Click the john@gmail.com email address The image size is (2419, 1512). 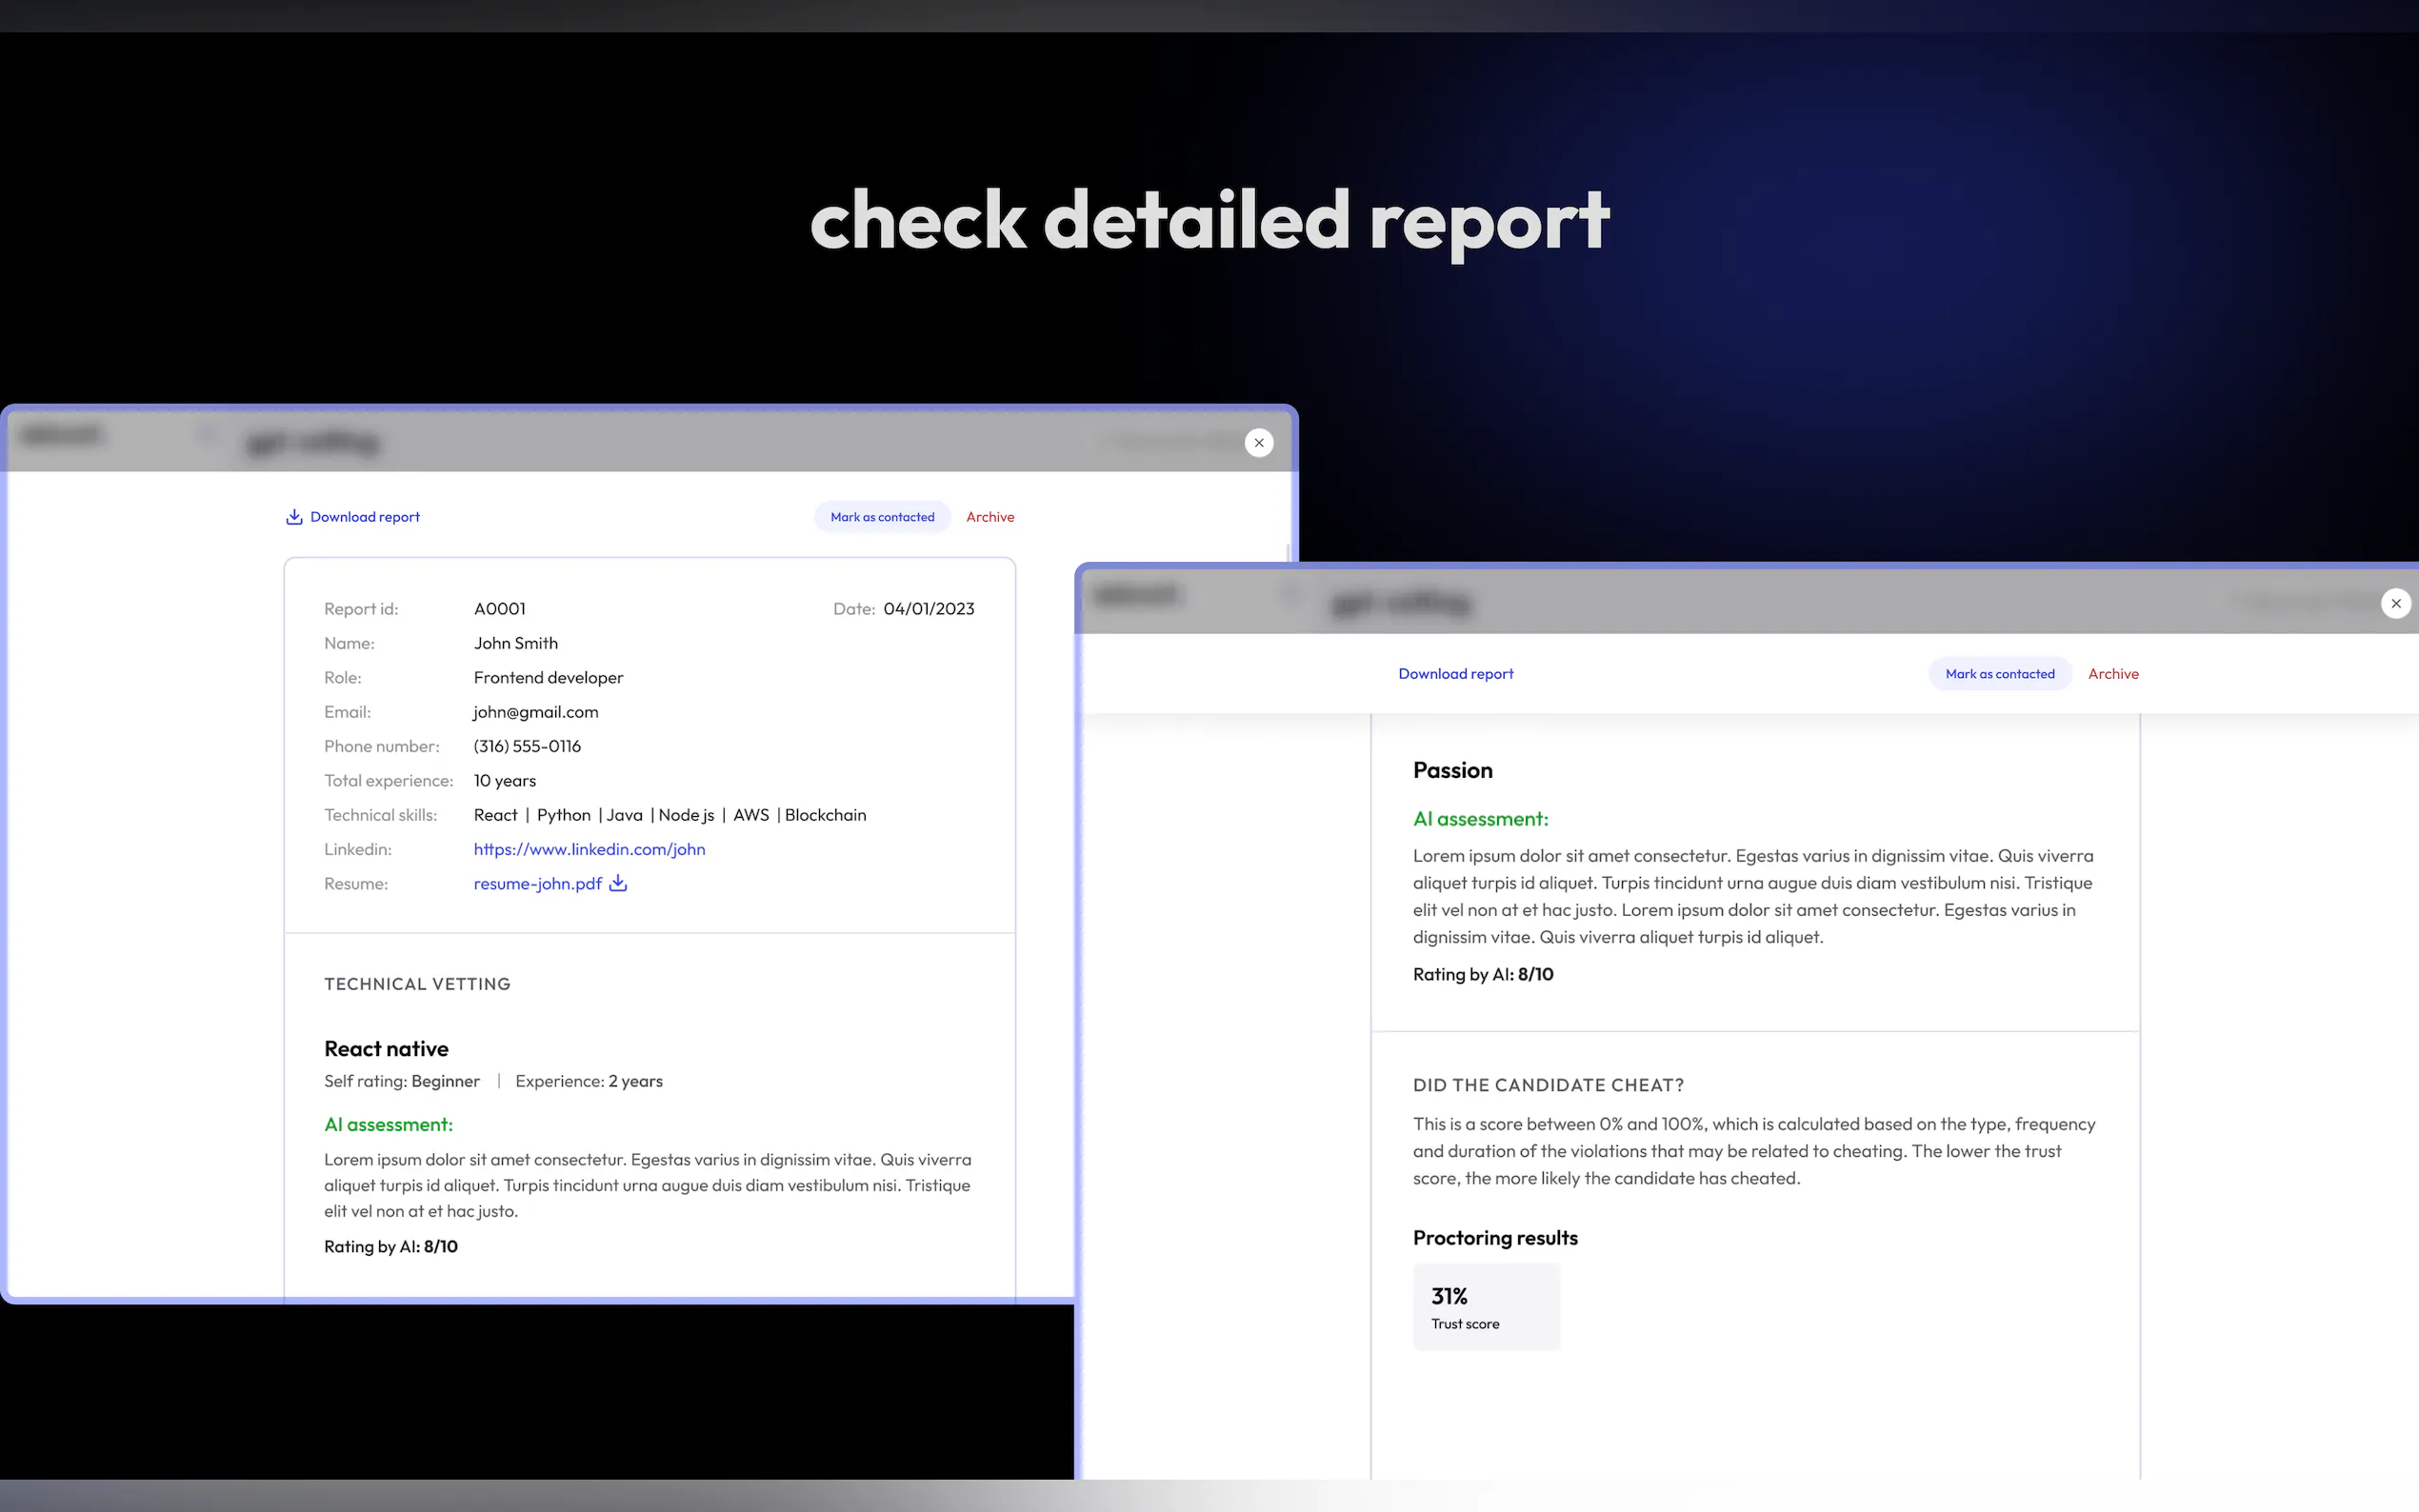tap(536, 712)
